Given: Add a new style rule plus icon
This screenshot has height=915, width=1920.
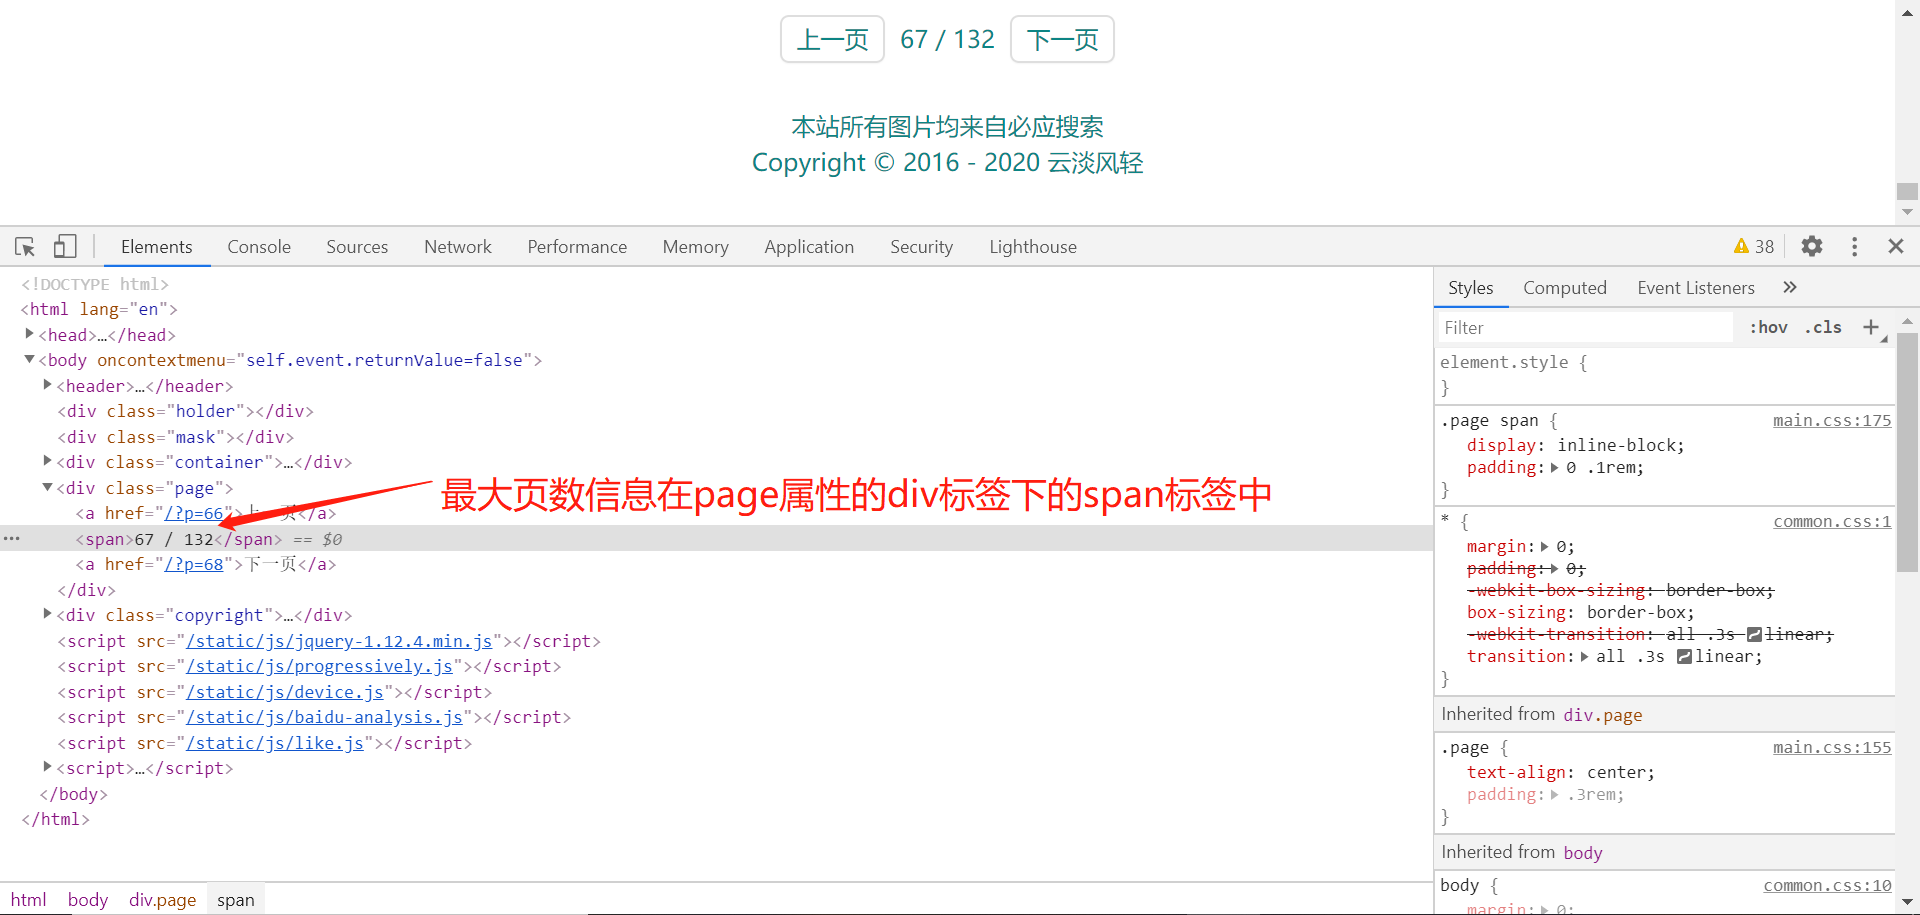Looking at the screenshot, I should (1871, 327).
